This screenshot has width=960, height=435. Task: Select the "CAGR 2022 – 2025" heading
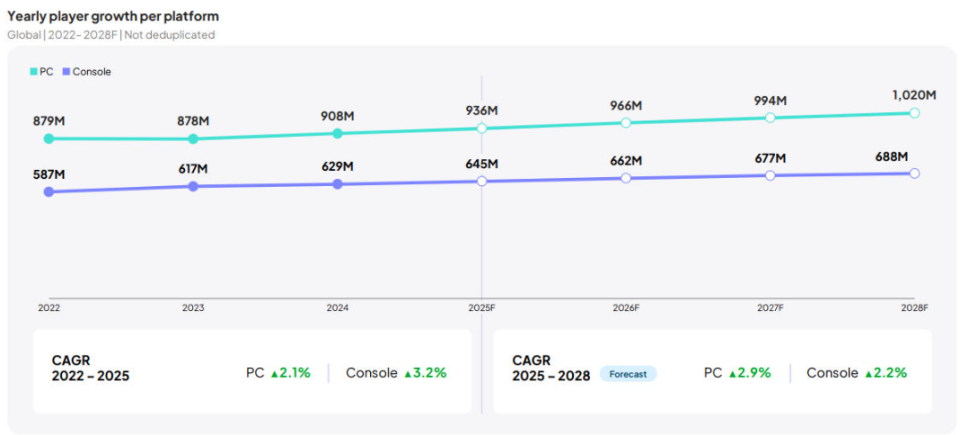point(90,368)
